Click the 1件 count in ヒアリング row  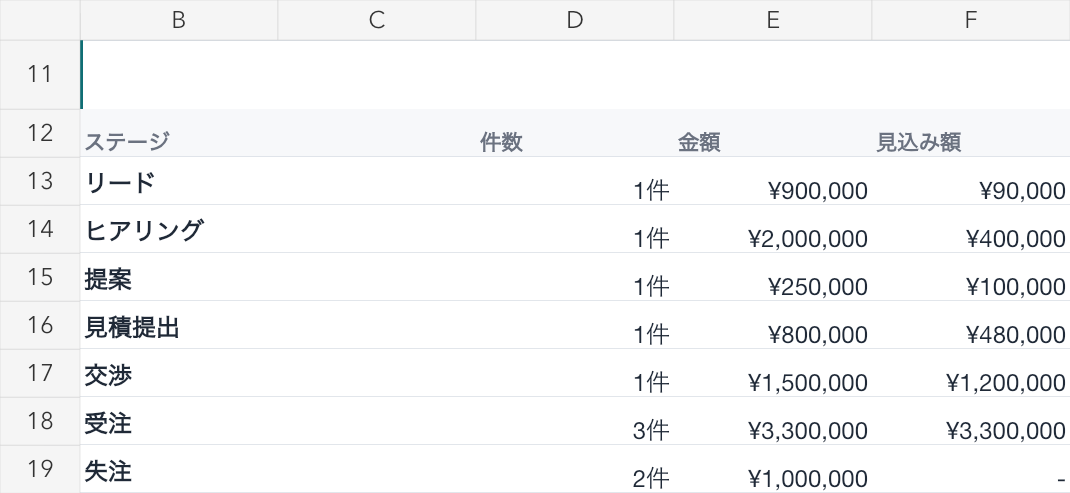pos(575,229)
